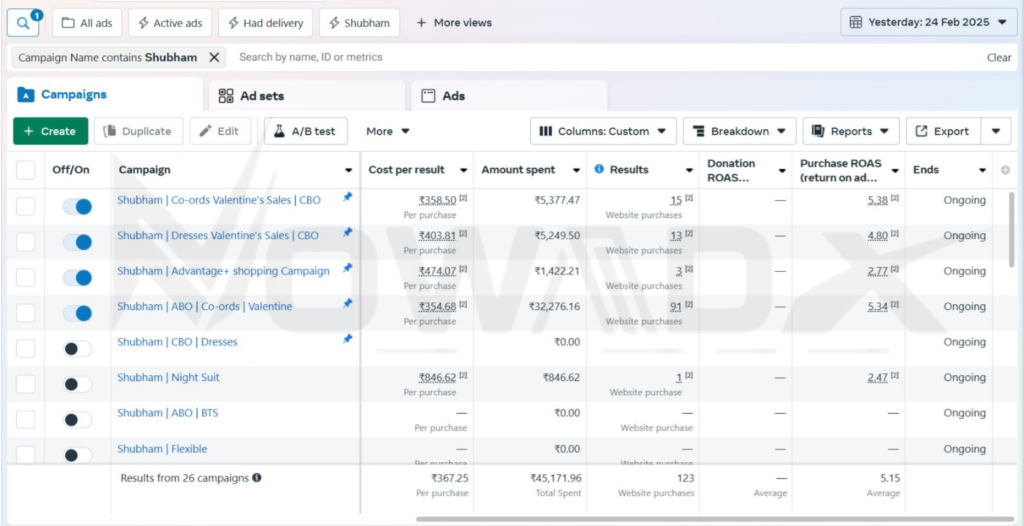Click the horizontal scrollbar below the table
The image size is (1024, 526).
[x=700, y=519]
